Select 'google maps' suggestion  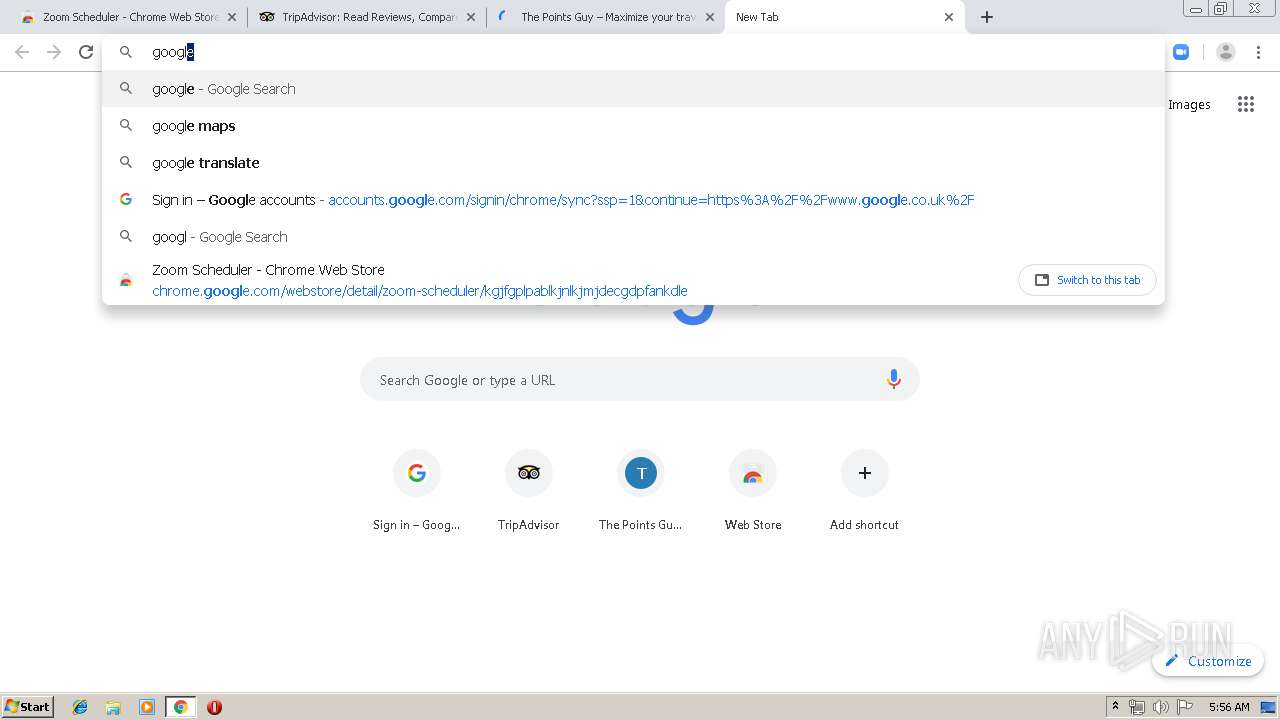click(x=633, y=126)
